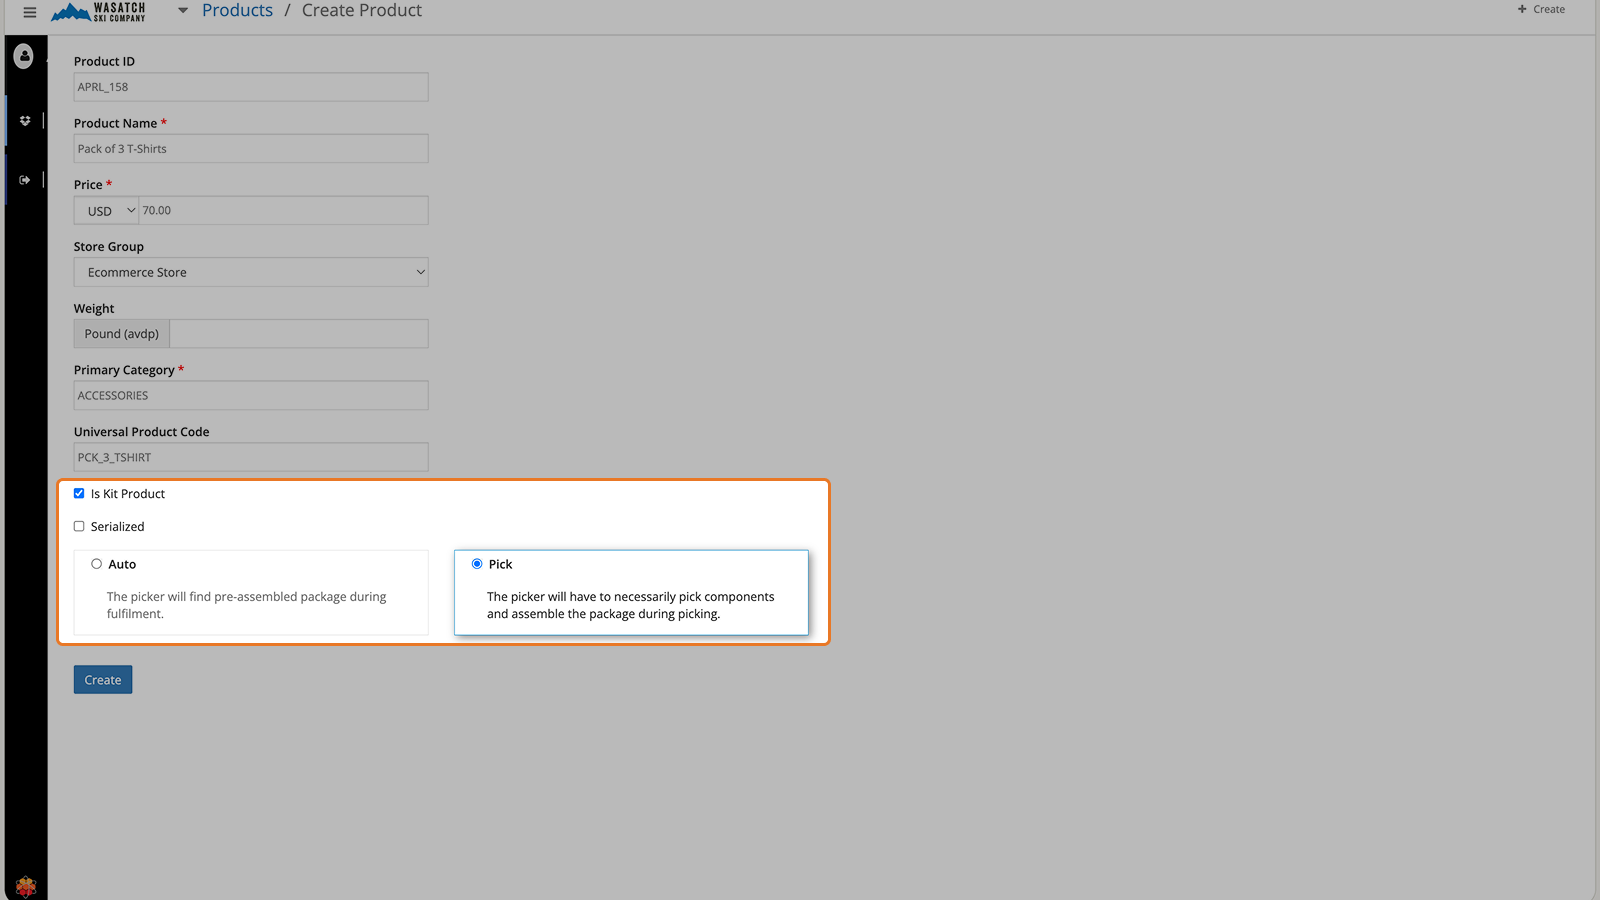Uncheck the Is Kit Product checkbox

pos(79,494)
